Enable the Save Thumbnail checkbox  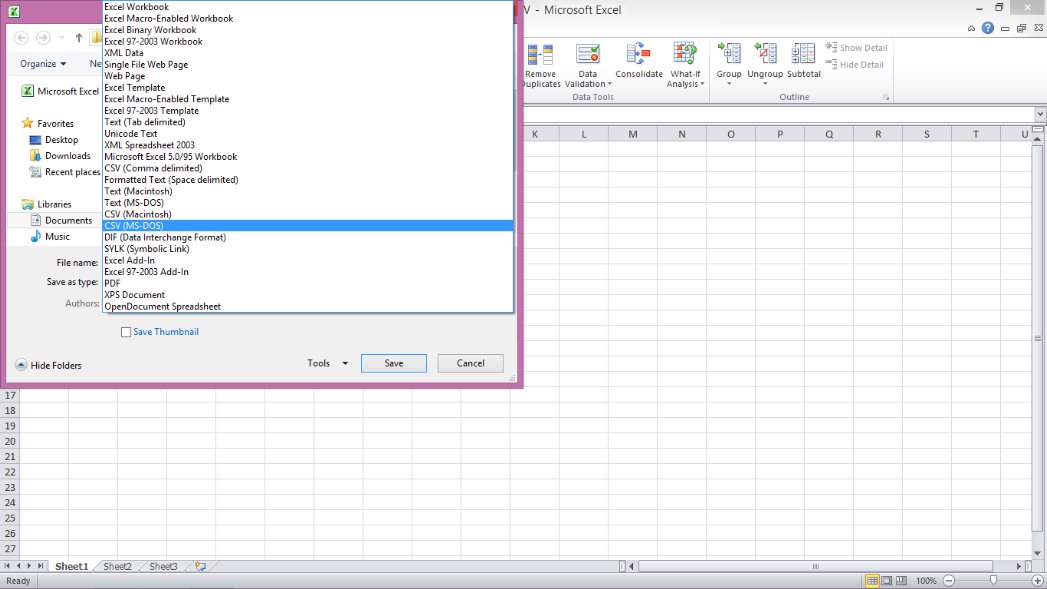click(x=126, y=331)
